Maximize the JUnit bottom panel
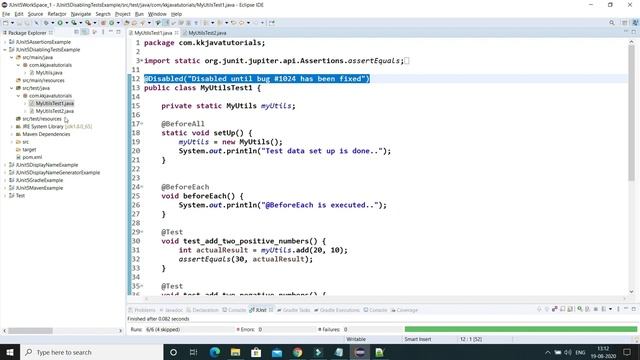This screenshot has width=640, height=360. (634, 309)
